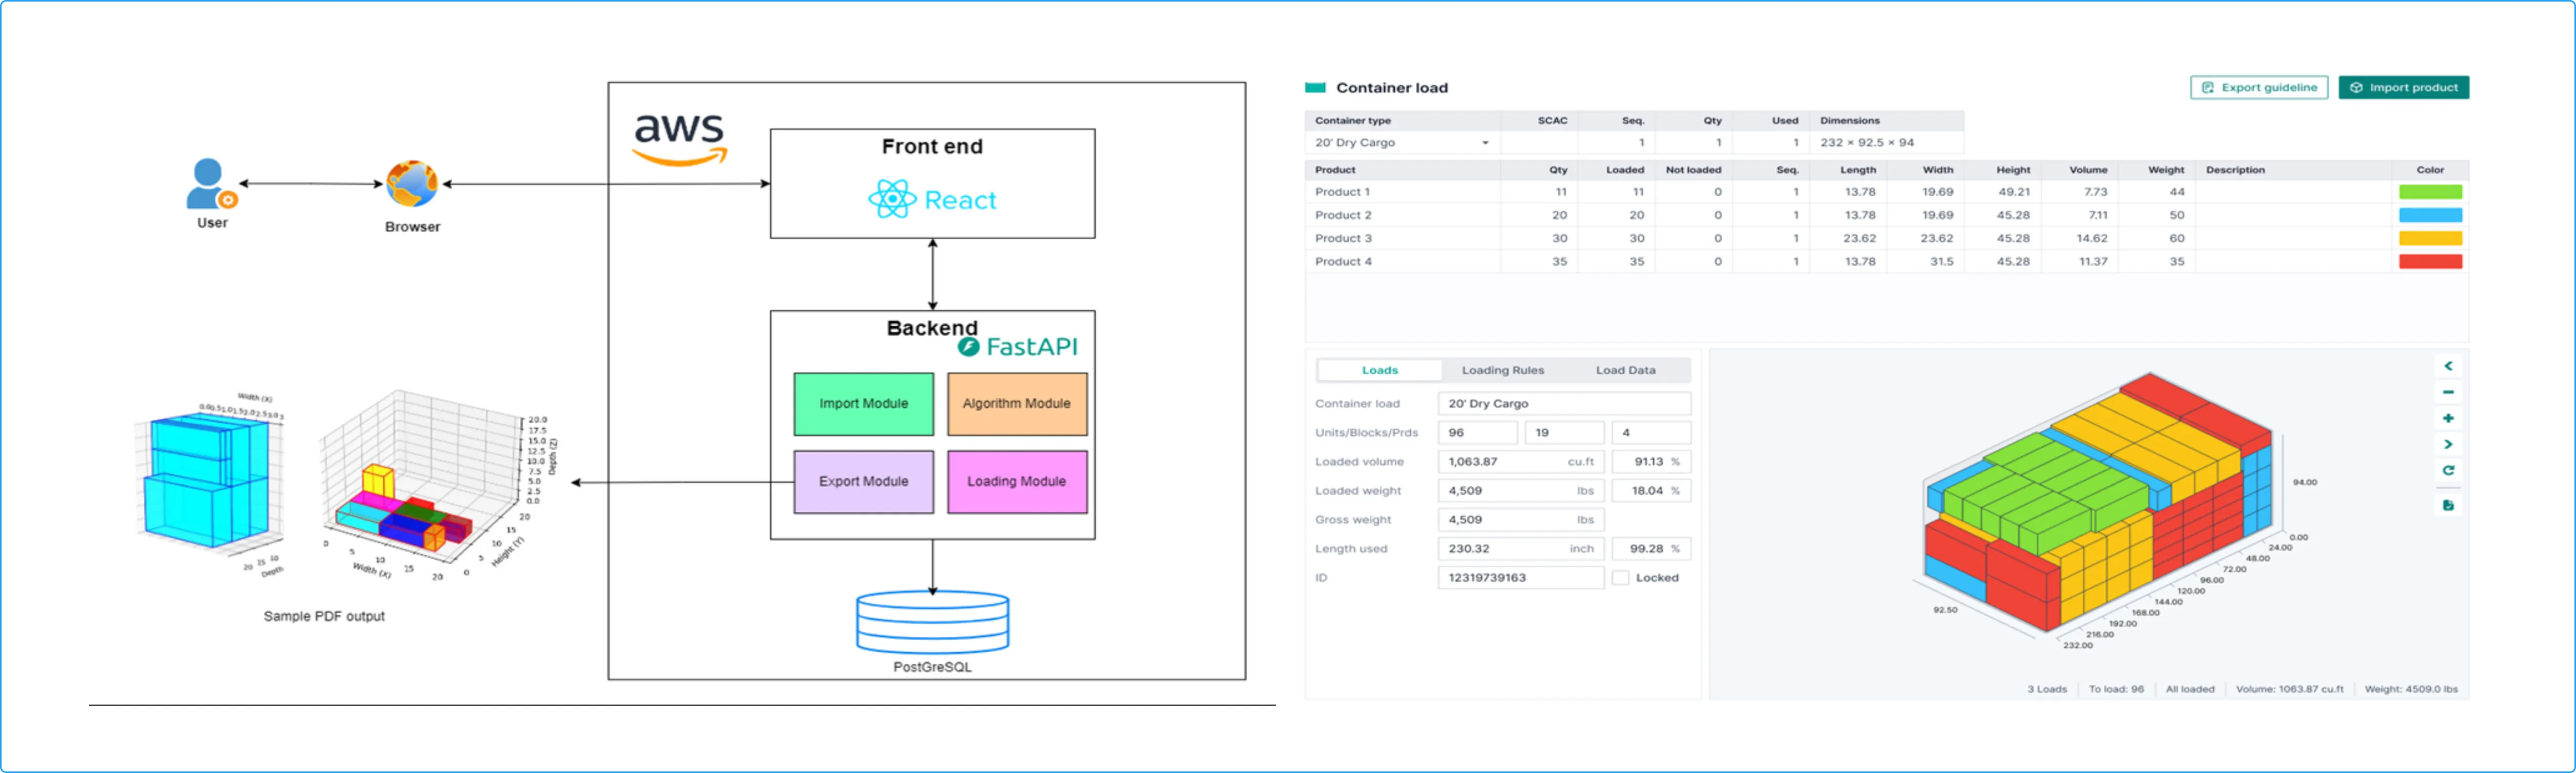The image size is (2576, 773).
Task: Click the Loaded weight lbs field
Action: click(1520, 490)
